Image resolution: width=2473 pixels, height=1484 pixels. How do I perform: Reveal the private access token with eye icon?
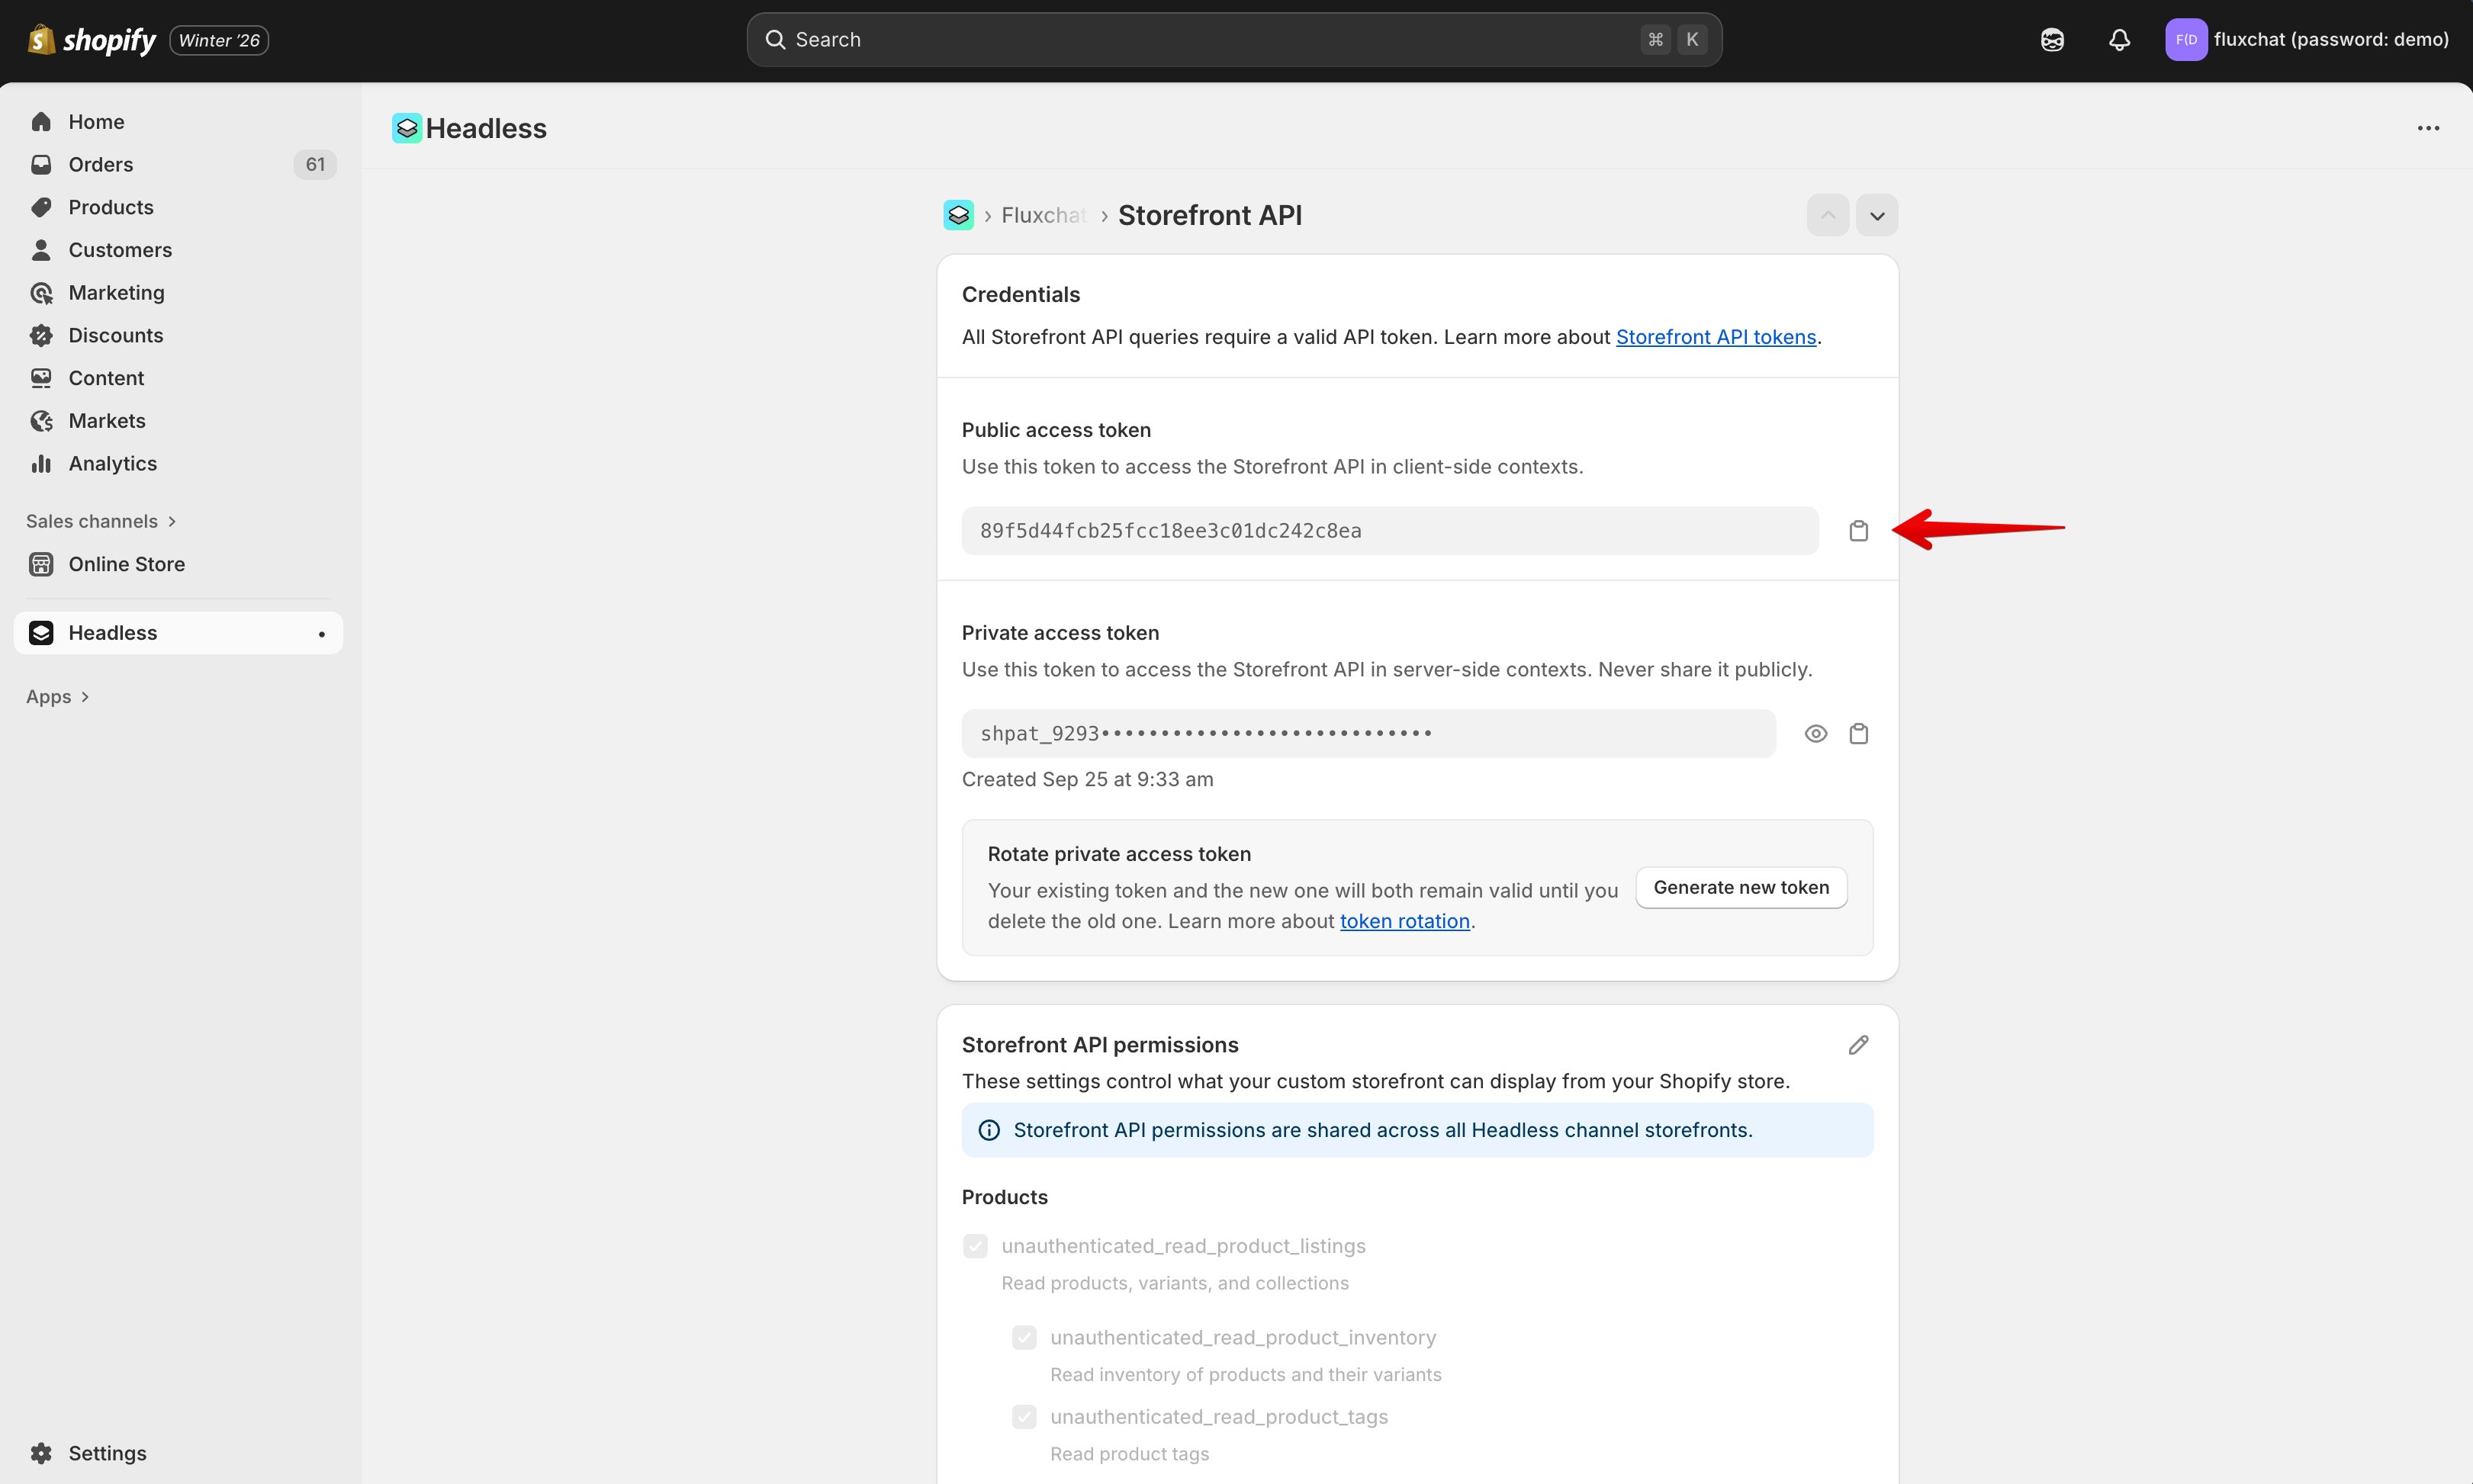[x=1815, y=734]
